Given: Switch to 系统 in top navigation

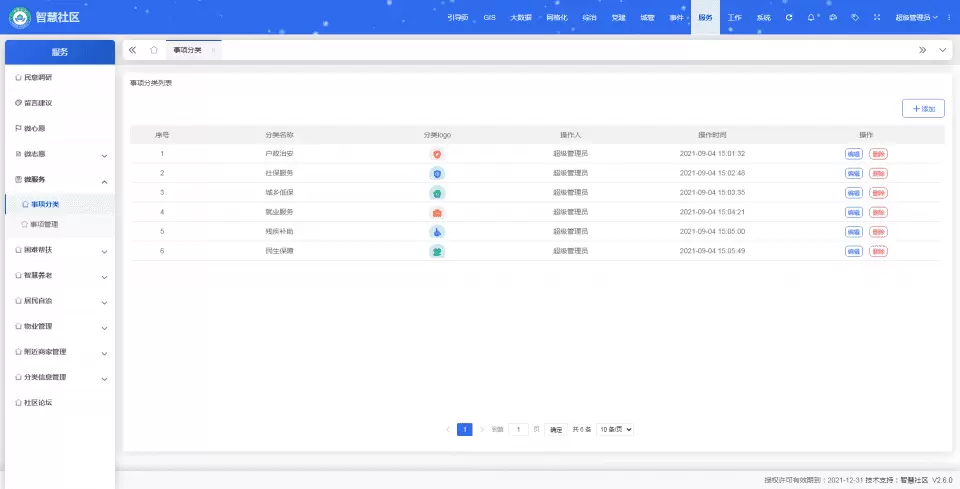Looking at the screenshot, I should 763,18.
